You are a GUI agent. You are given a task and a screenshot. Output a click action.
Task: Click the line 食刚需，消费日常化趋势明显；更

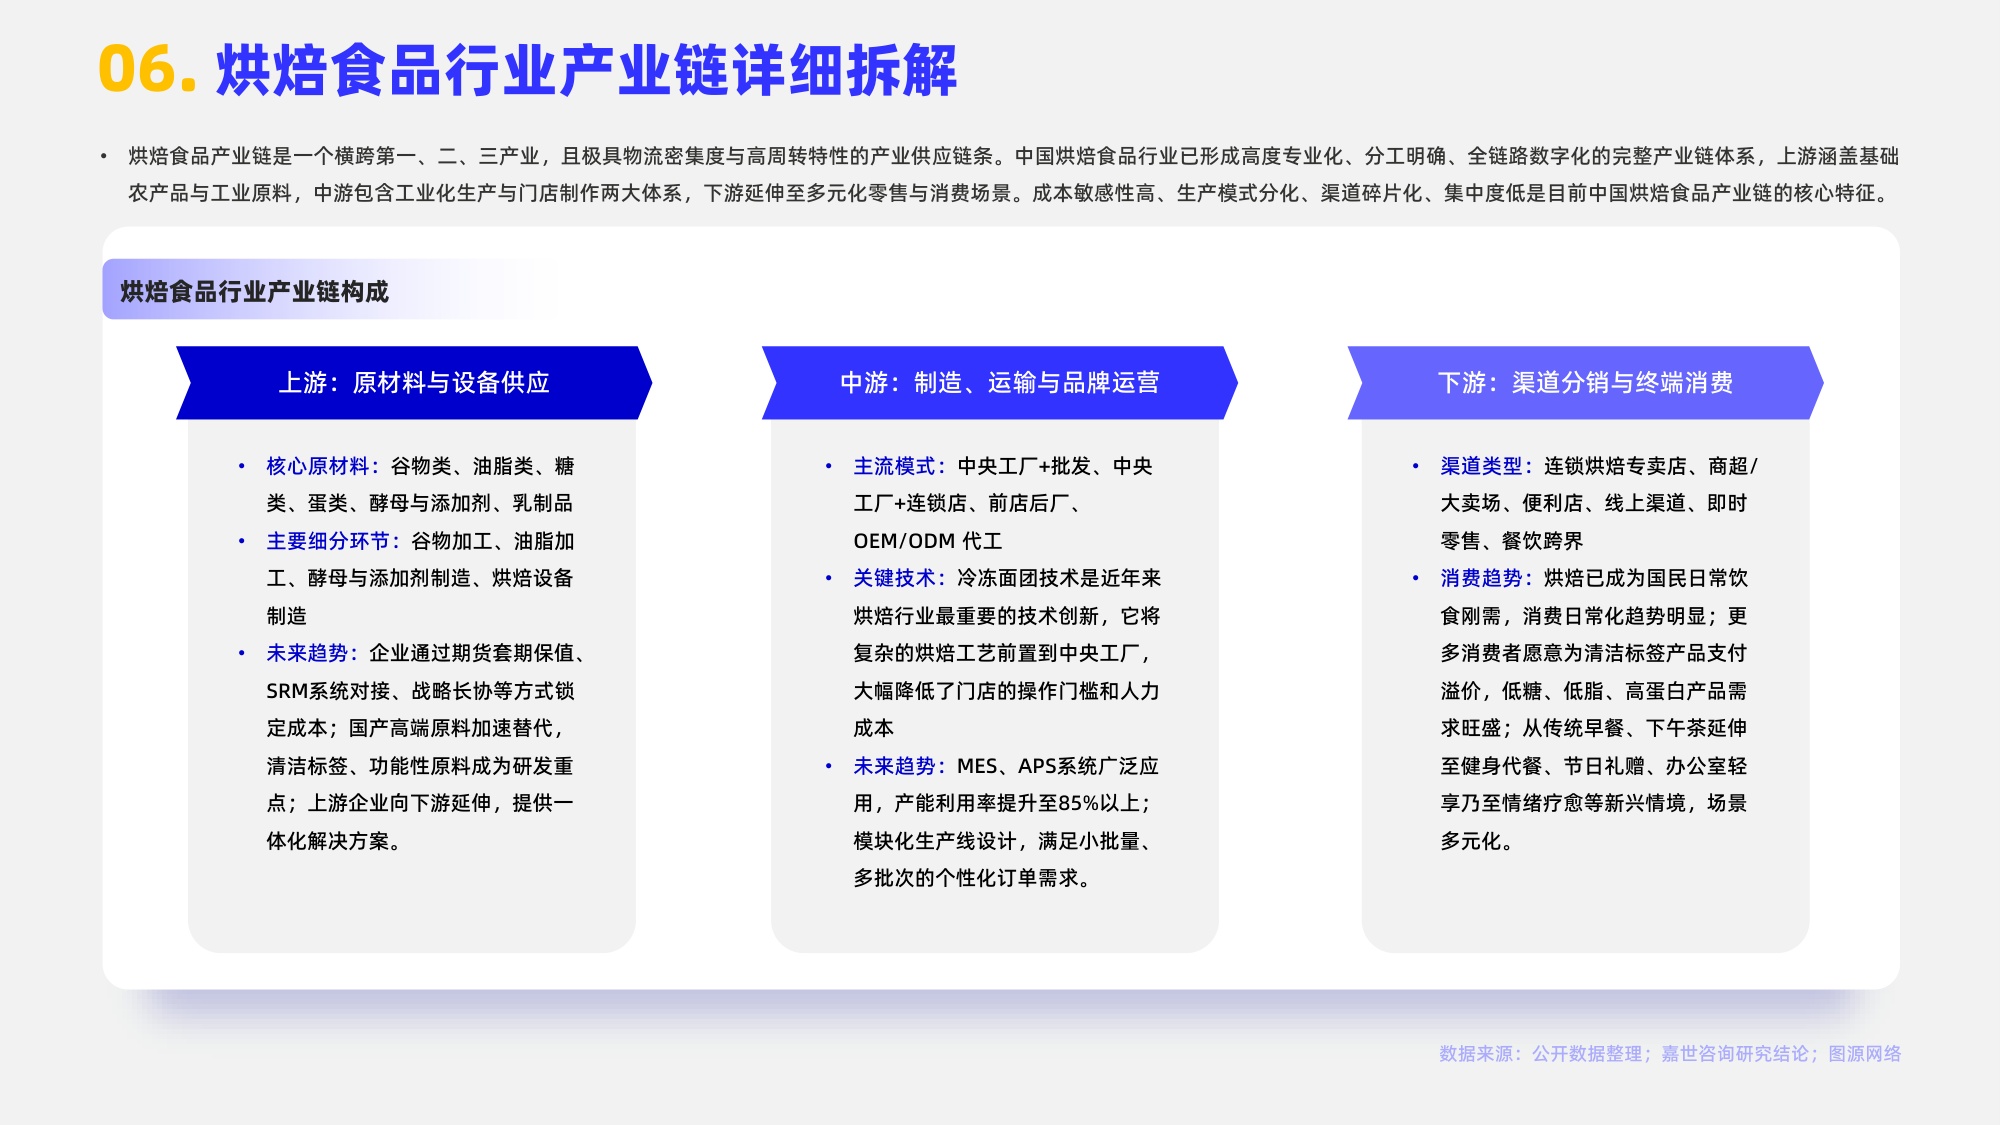click(1594, 616)
